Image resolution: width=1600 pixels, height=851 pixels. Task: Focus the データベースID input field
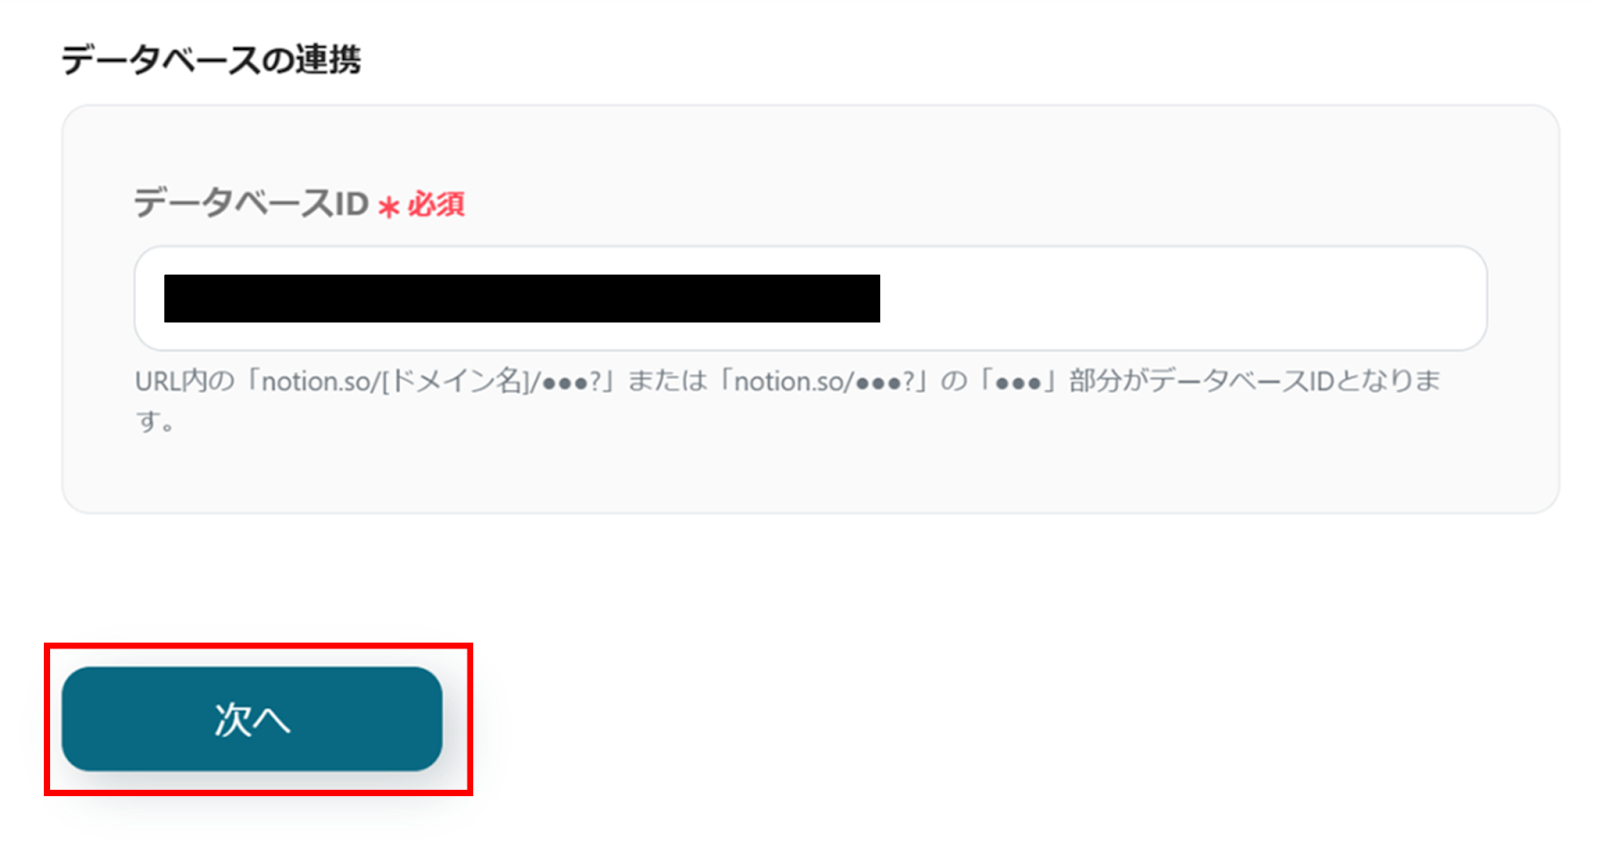pyautogui.click(x=811, y=298)
